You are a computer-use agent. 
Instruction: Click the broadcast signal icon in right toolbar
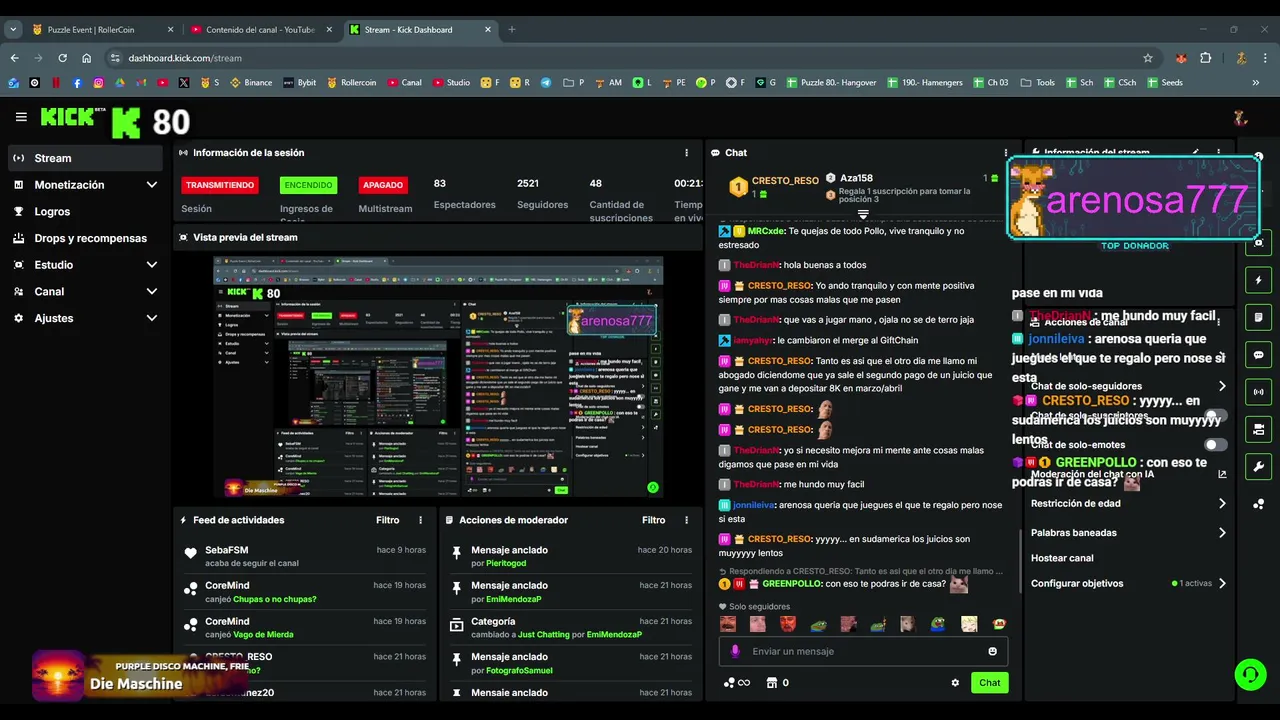click(x=1258, y=392)
